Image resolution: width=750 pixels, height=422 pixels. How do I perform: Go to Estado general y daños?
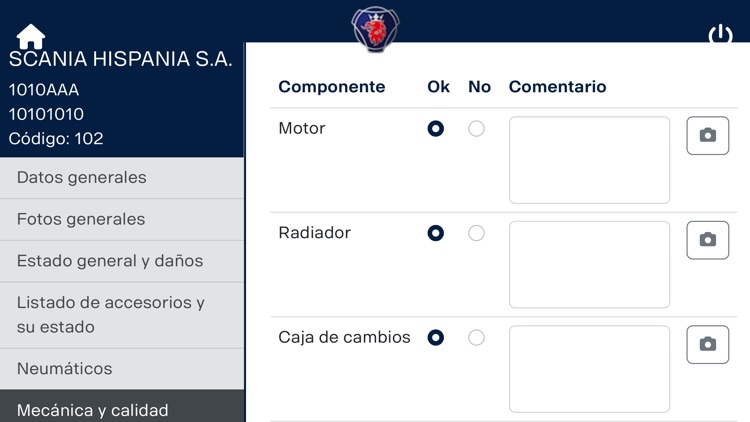(x=122, y=261)
